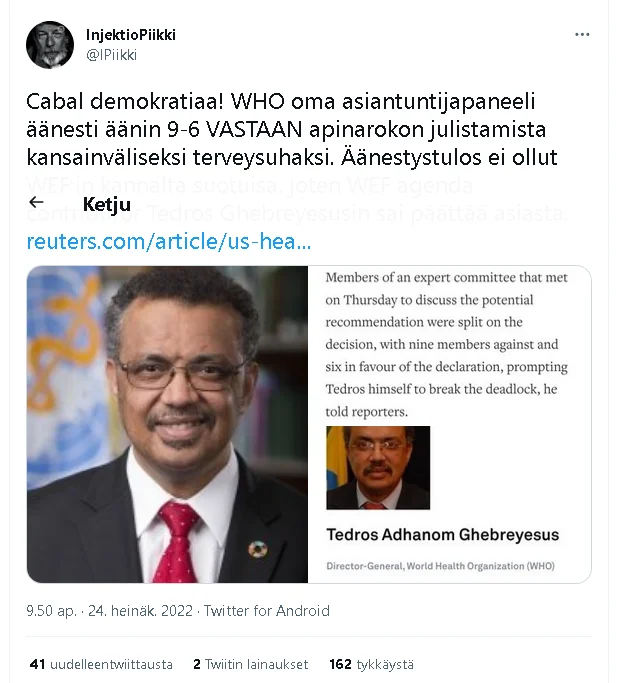View the 162 tykkäystä list
The image size is (620, 683).
371,664
